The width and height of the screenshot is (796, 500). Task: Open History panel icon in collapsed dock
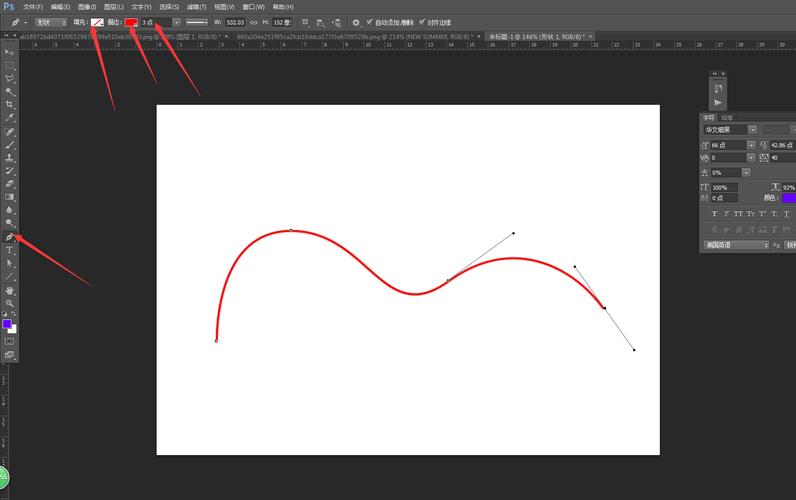tap(718, 89)
